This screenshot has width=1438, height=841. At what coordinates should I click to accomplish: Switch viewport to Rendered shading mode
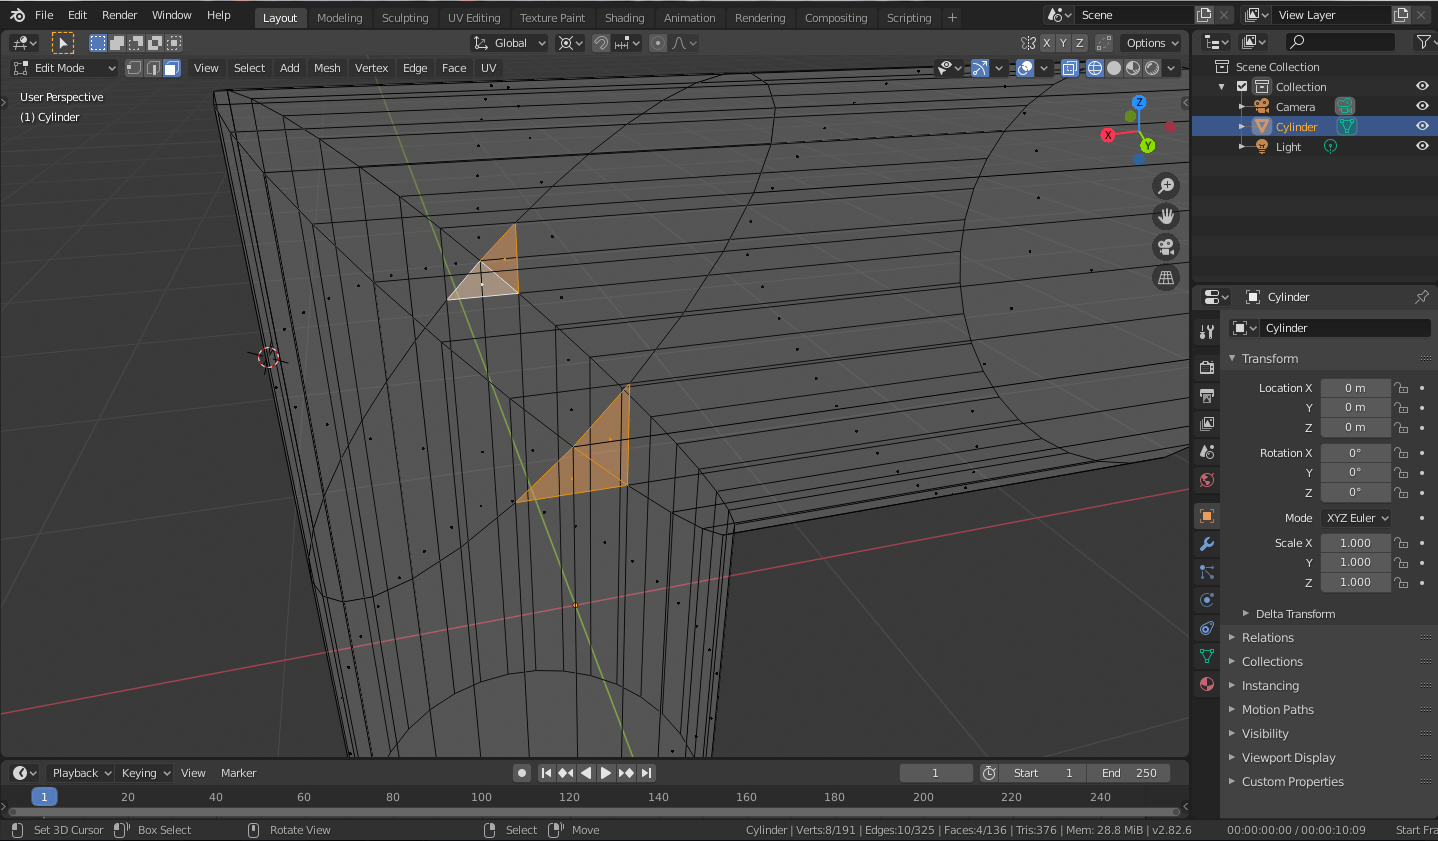1152,68
